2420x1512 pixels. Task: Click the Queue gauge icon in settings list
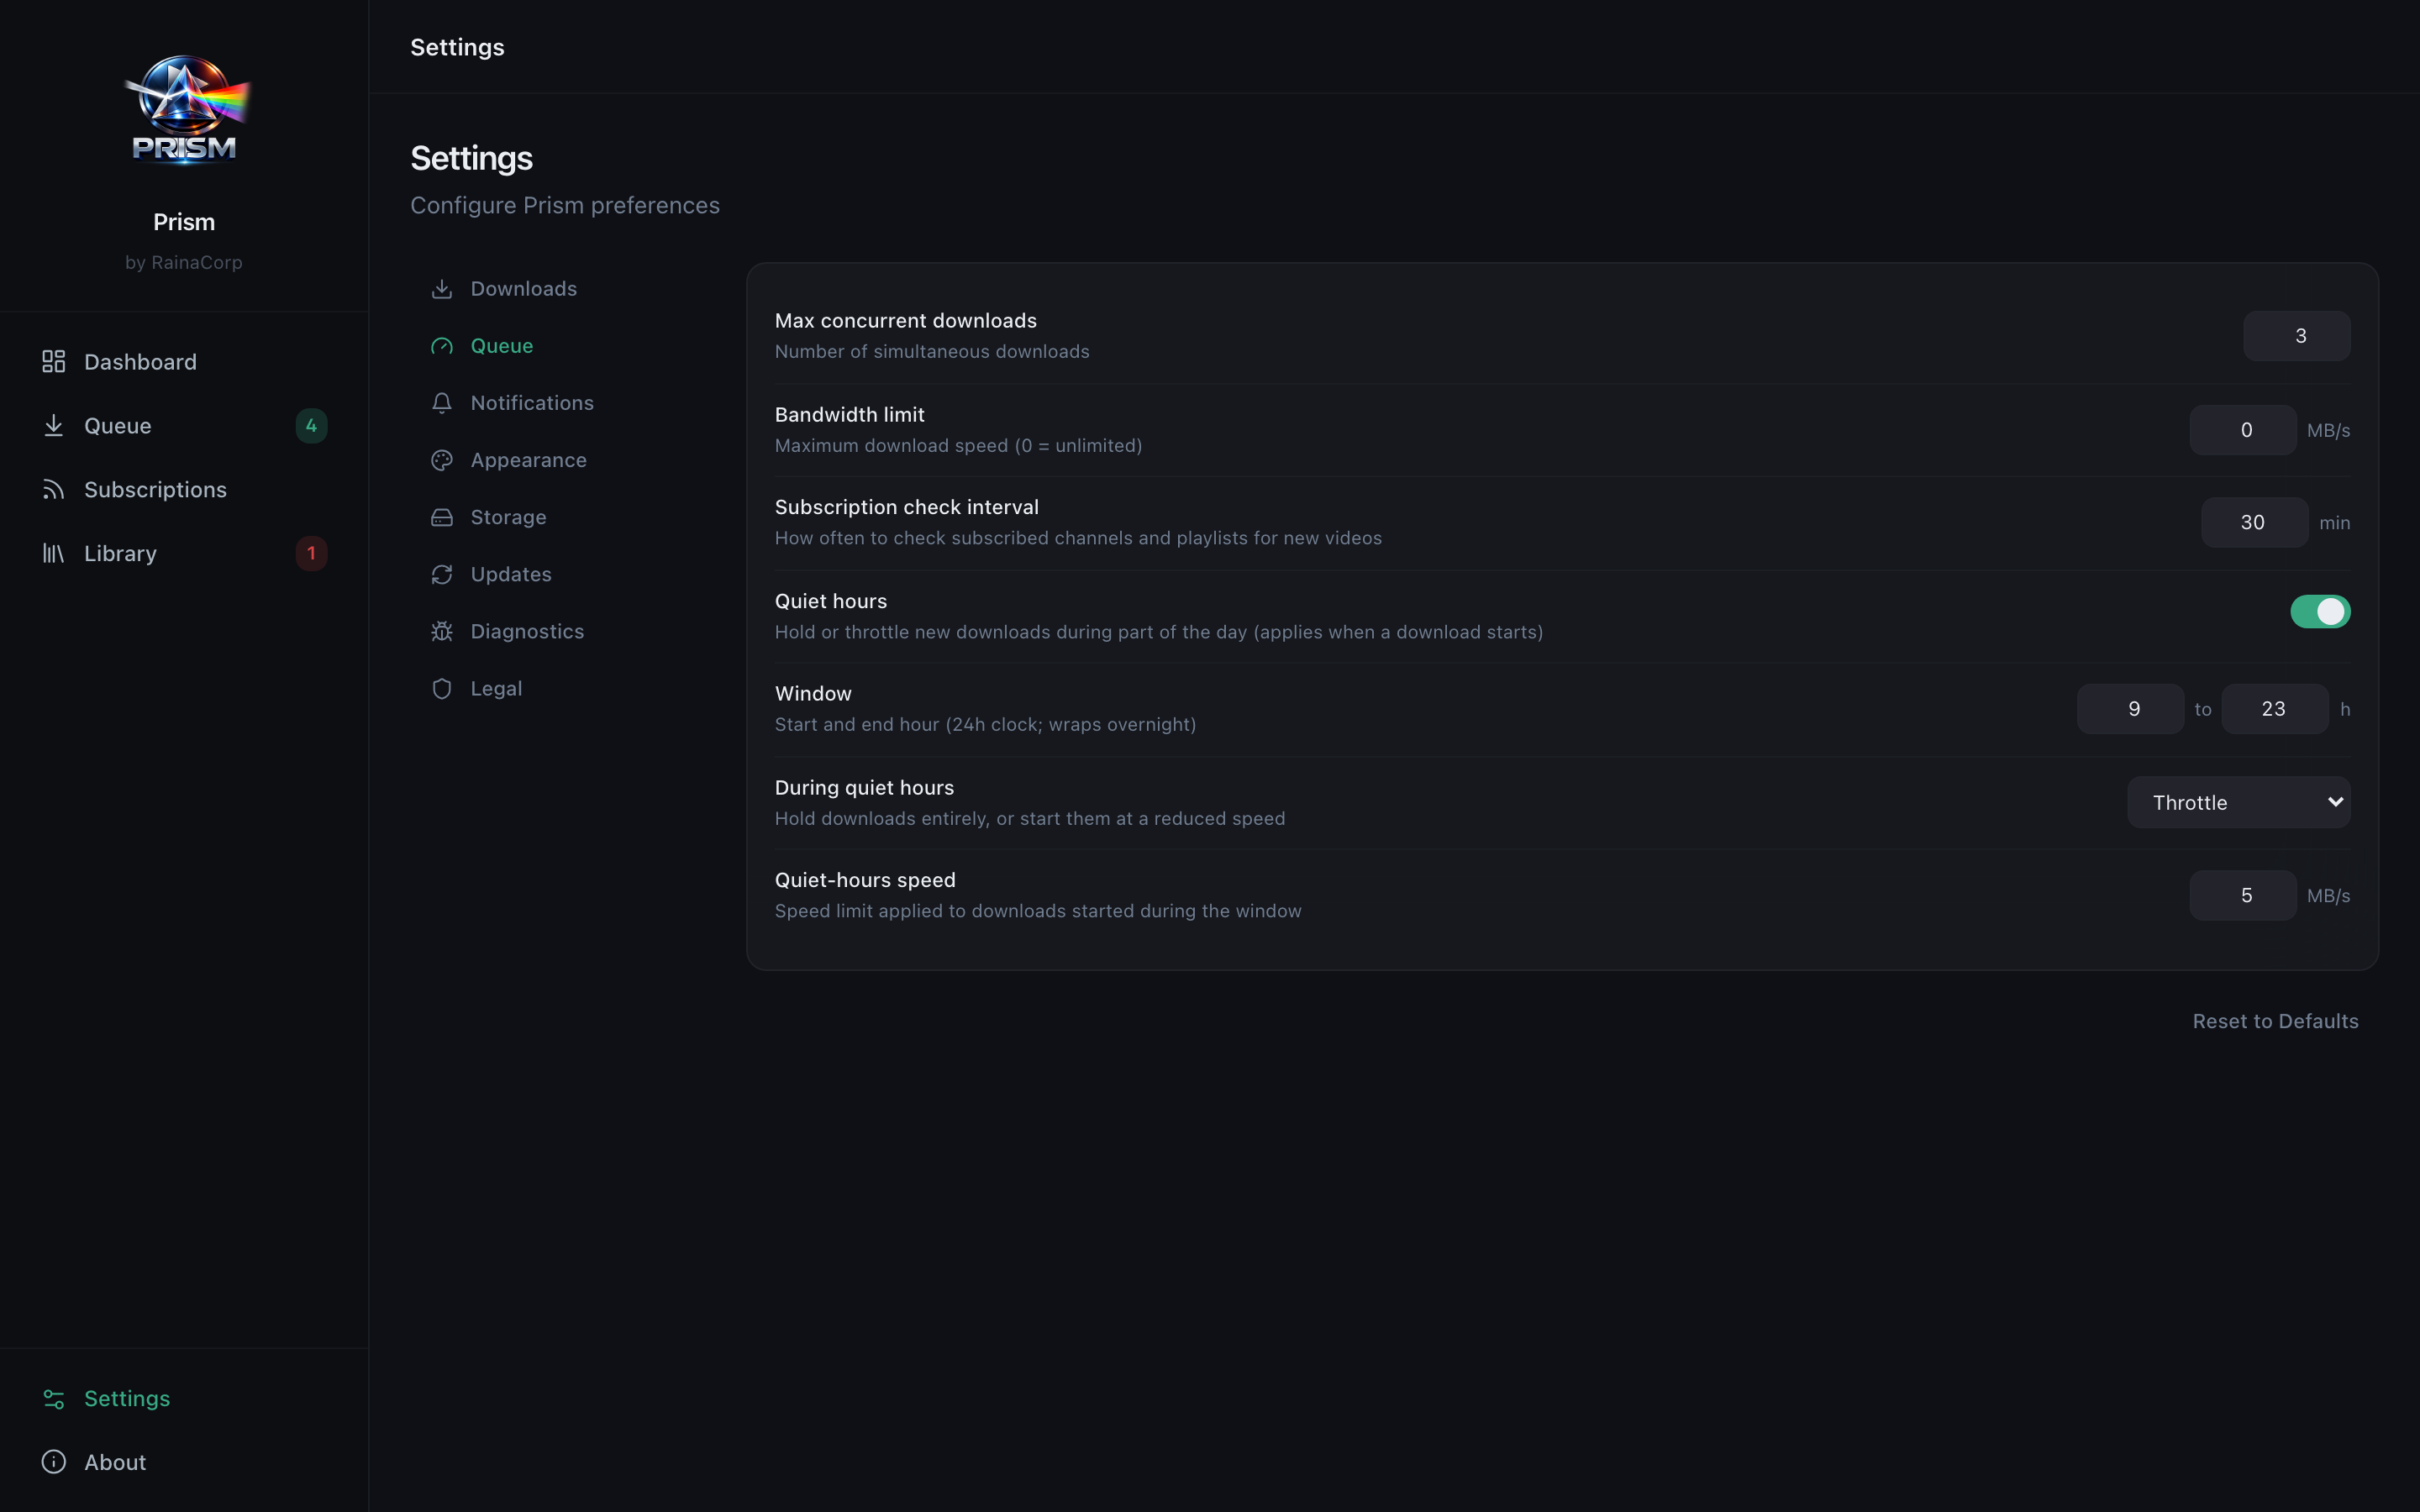click(x=442, y=346)
